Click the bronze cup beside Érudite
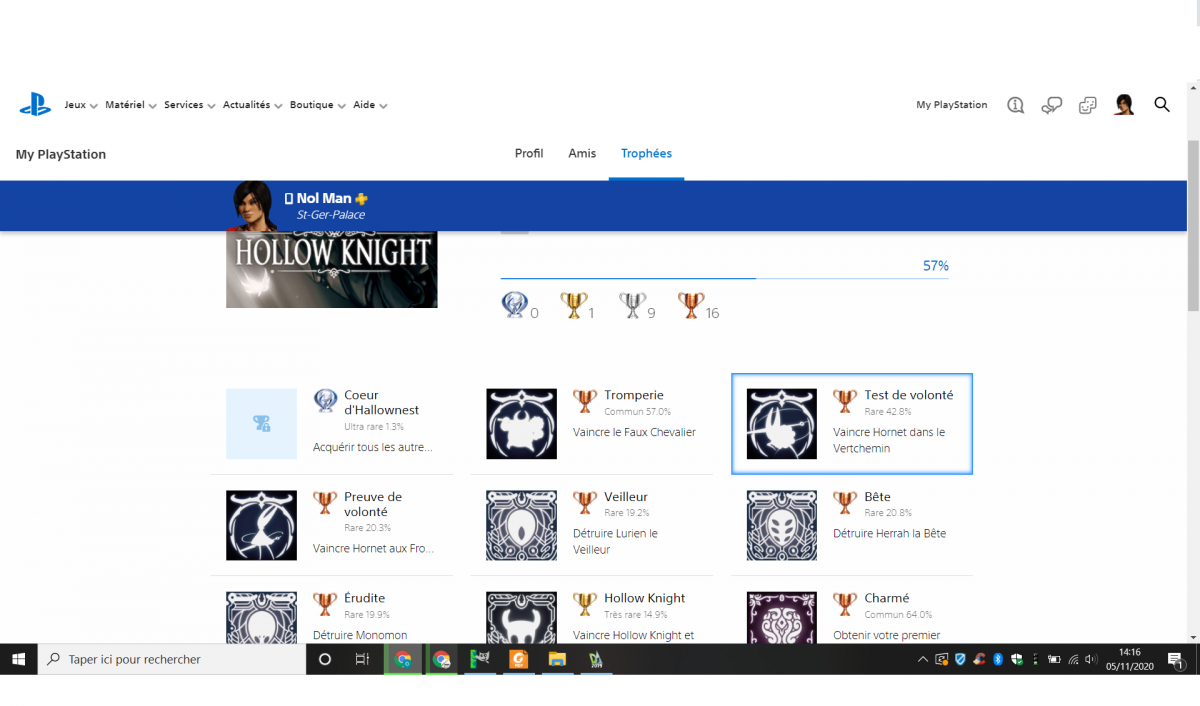 click(x=326, y=604)
